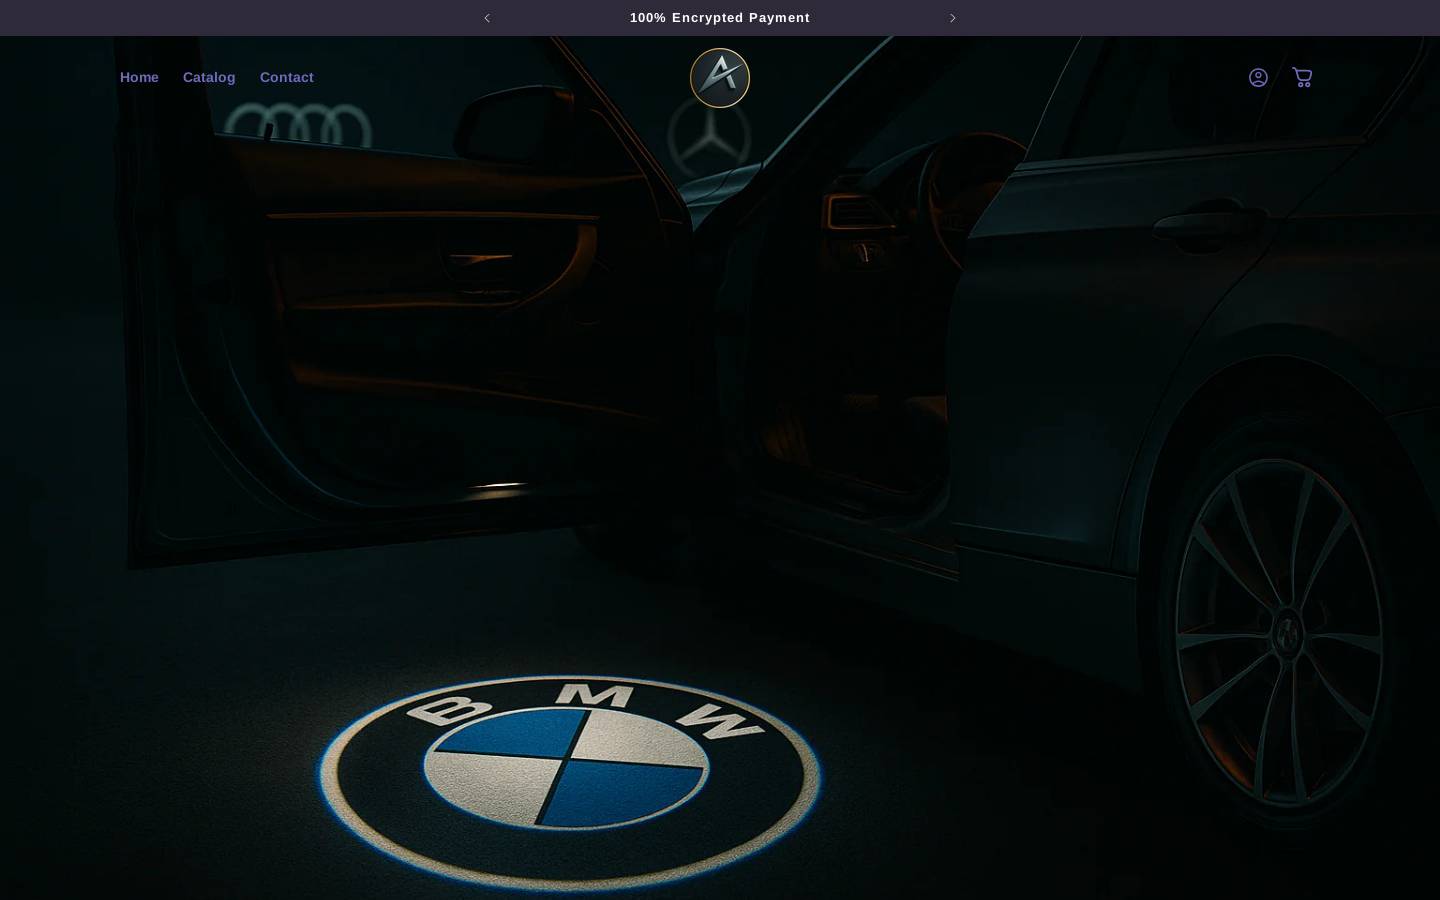Open the account login icon
The image size is (1440, 900).
pyautogui.click(x=1258, y=78)
